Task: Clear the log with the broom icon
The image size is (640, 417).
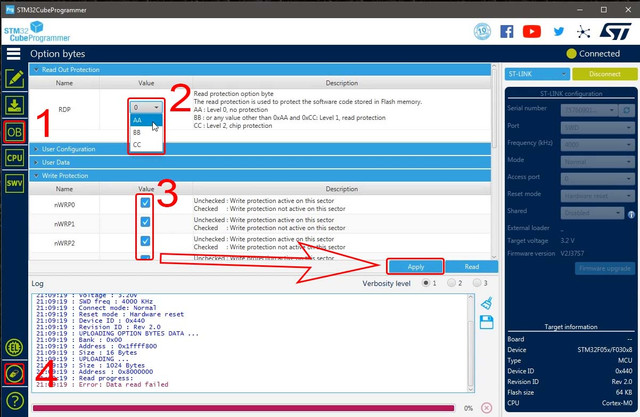Action: coord(487,303)
